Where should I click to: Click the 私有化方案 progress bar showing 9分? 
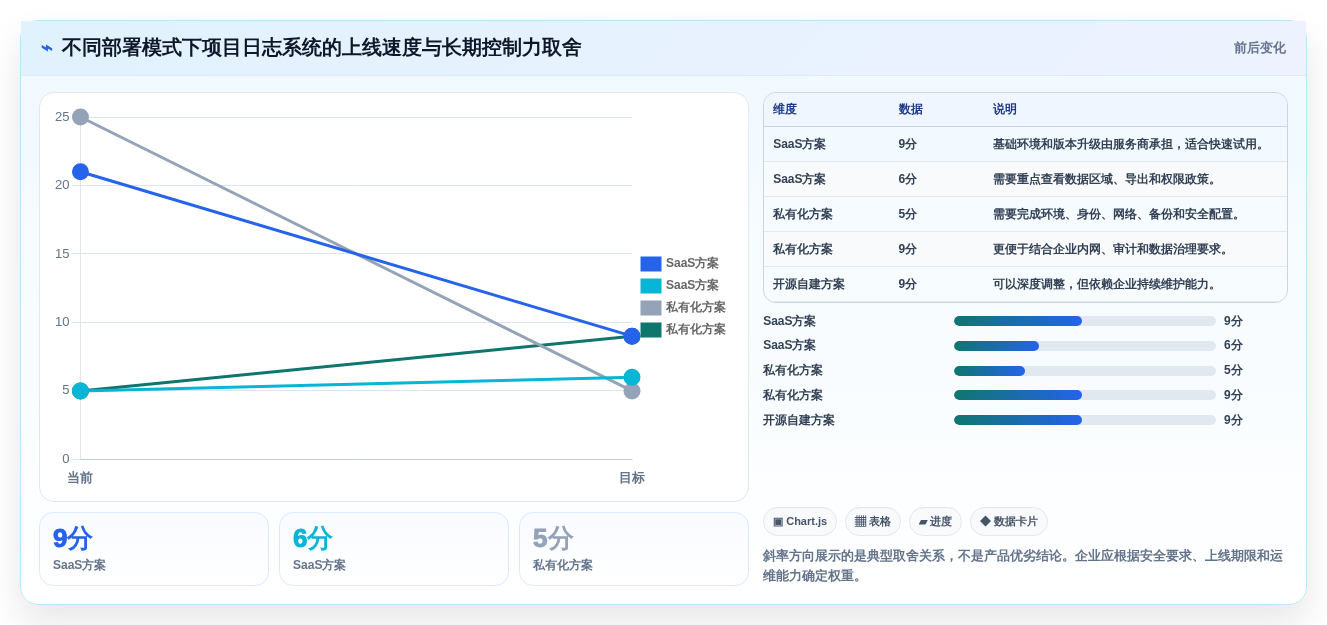click(x=1085, y=395)
